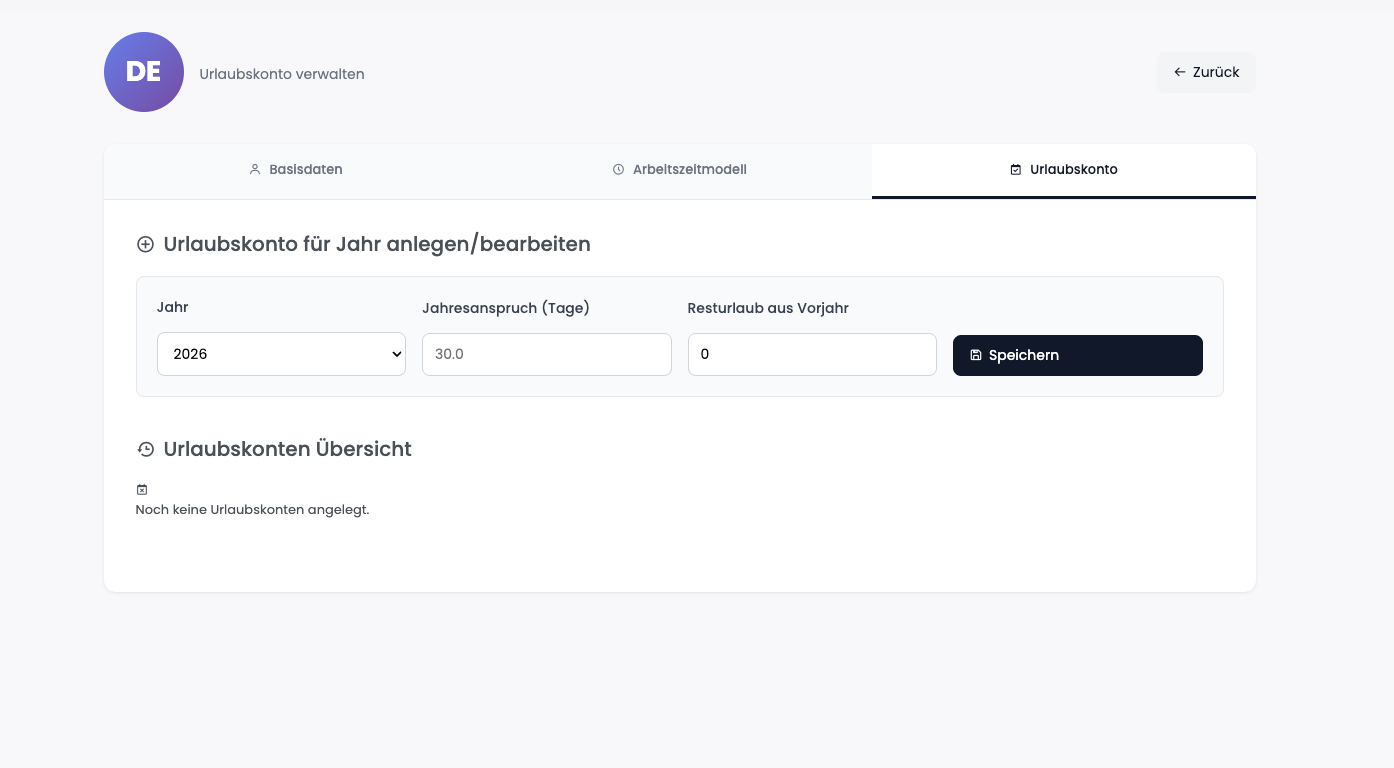Click the person icon beside Basisdaten
The image size is (1394, 768).
tap(255, 170)
